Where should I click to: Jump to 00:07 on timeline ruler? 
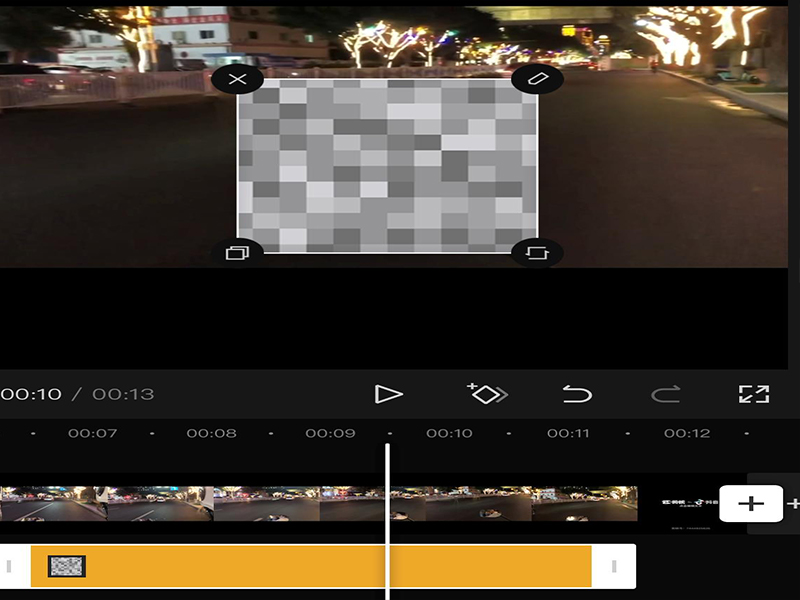[x=92, y=434]
